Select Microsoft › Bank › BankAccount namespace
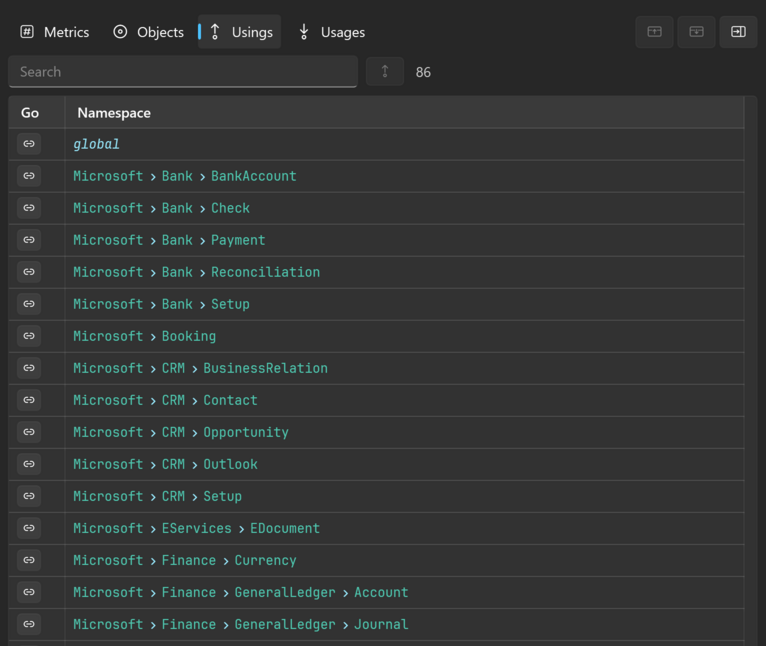 tap(185, 176)
